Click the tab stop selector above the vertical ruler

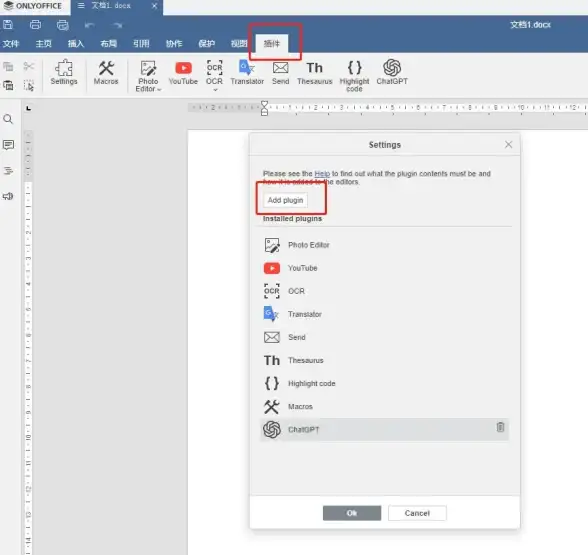coord(28,108)
